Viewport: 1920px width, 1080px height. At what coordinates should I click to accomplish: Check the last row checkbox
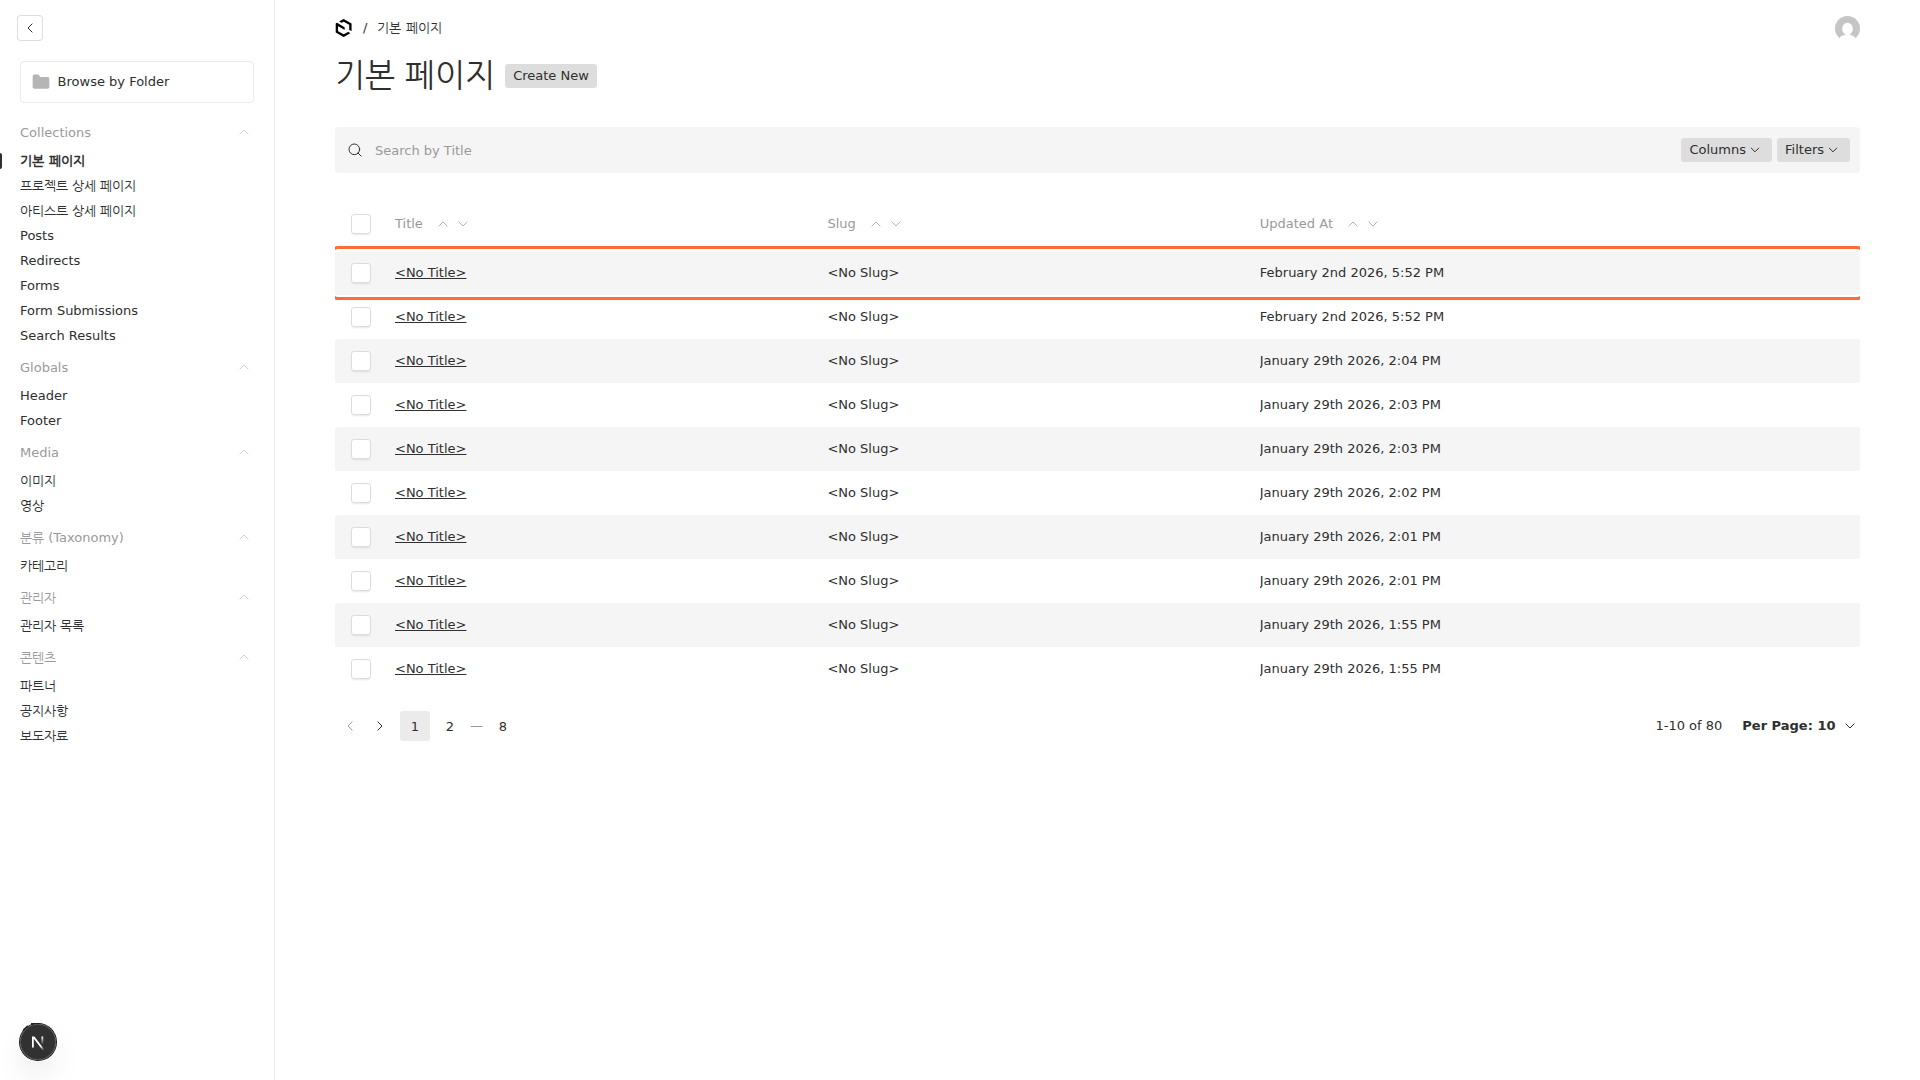click(361, 669)
